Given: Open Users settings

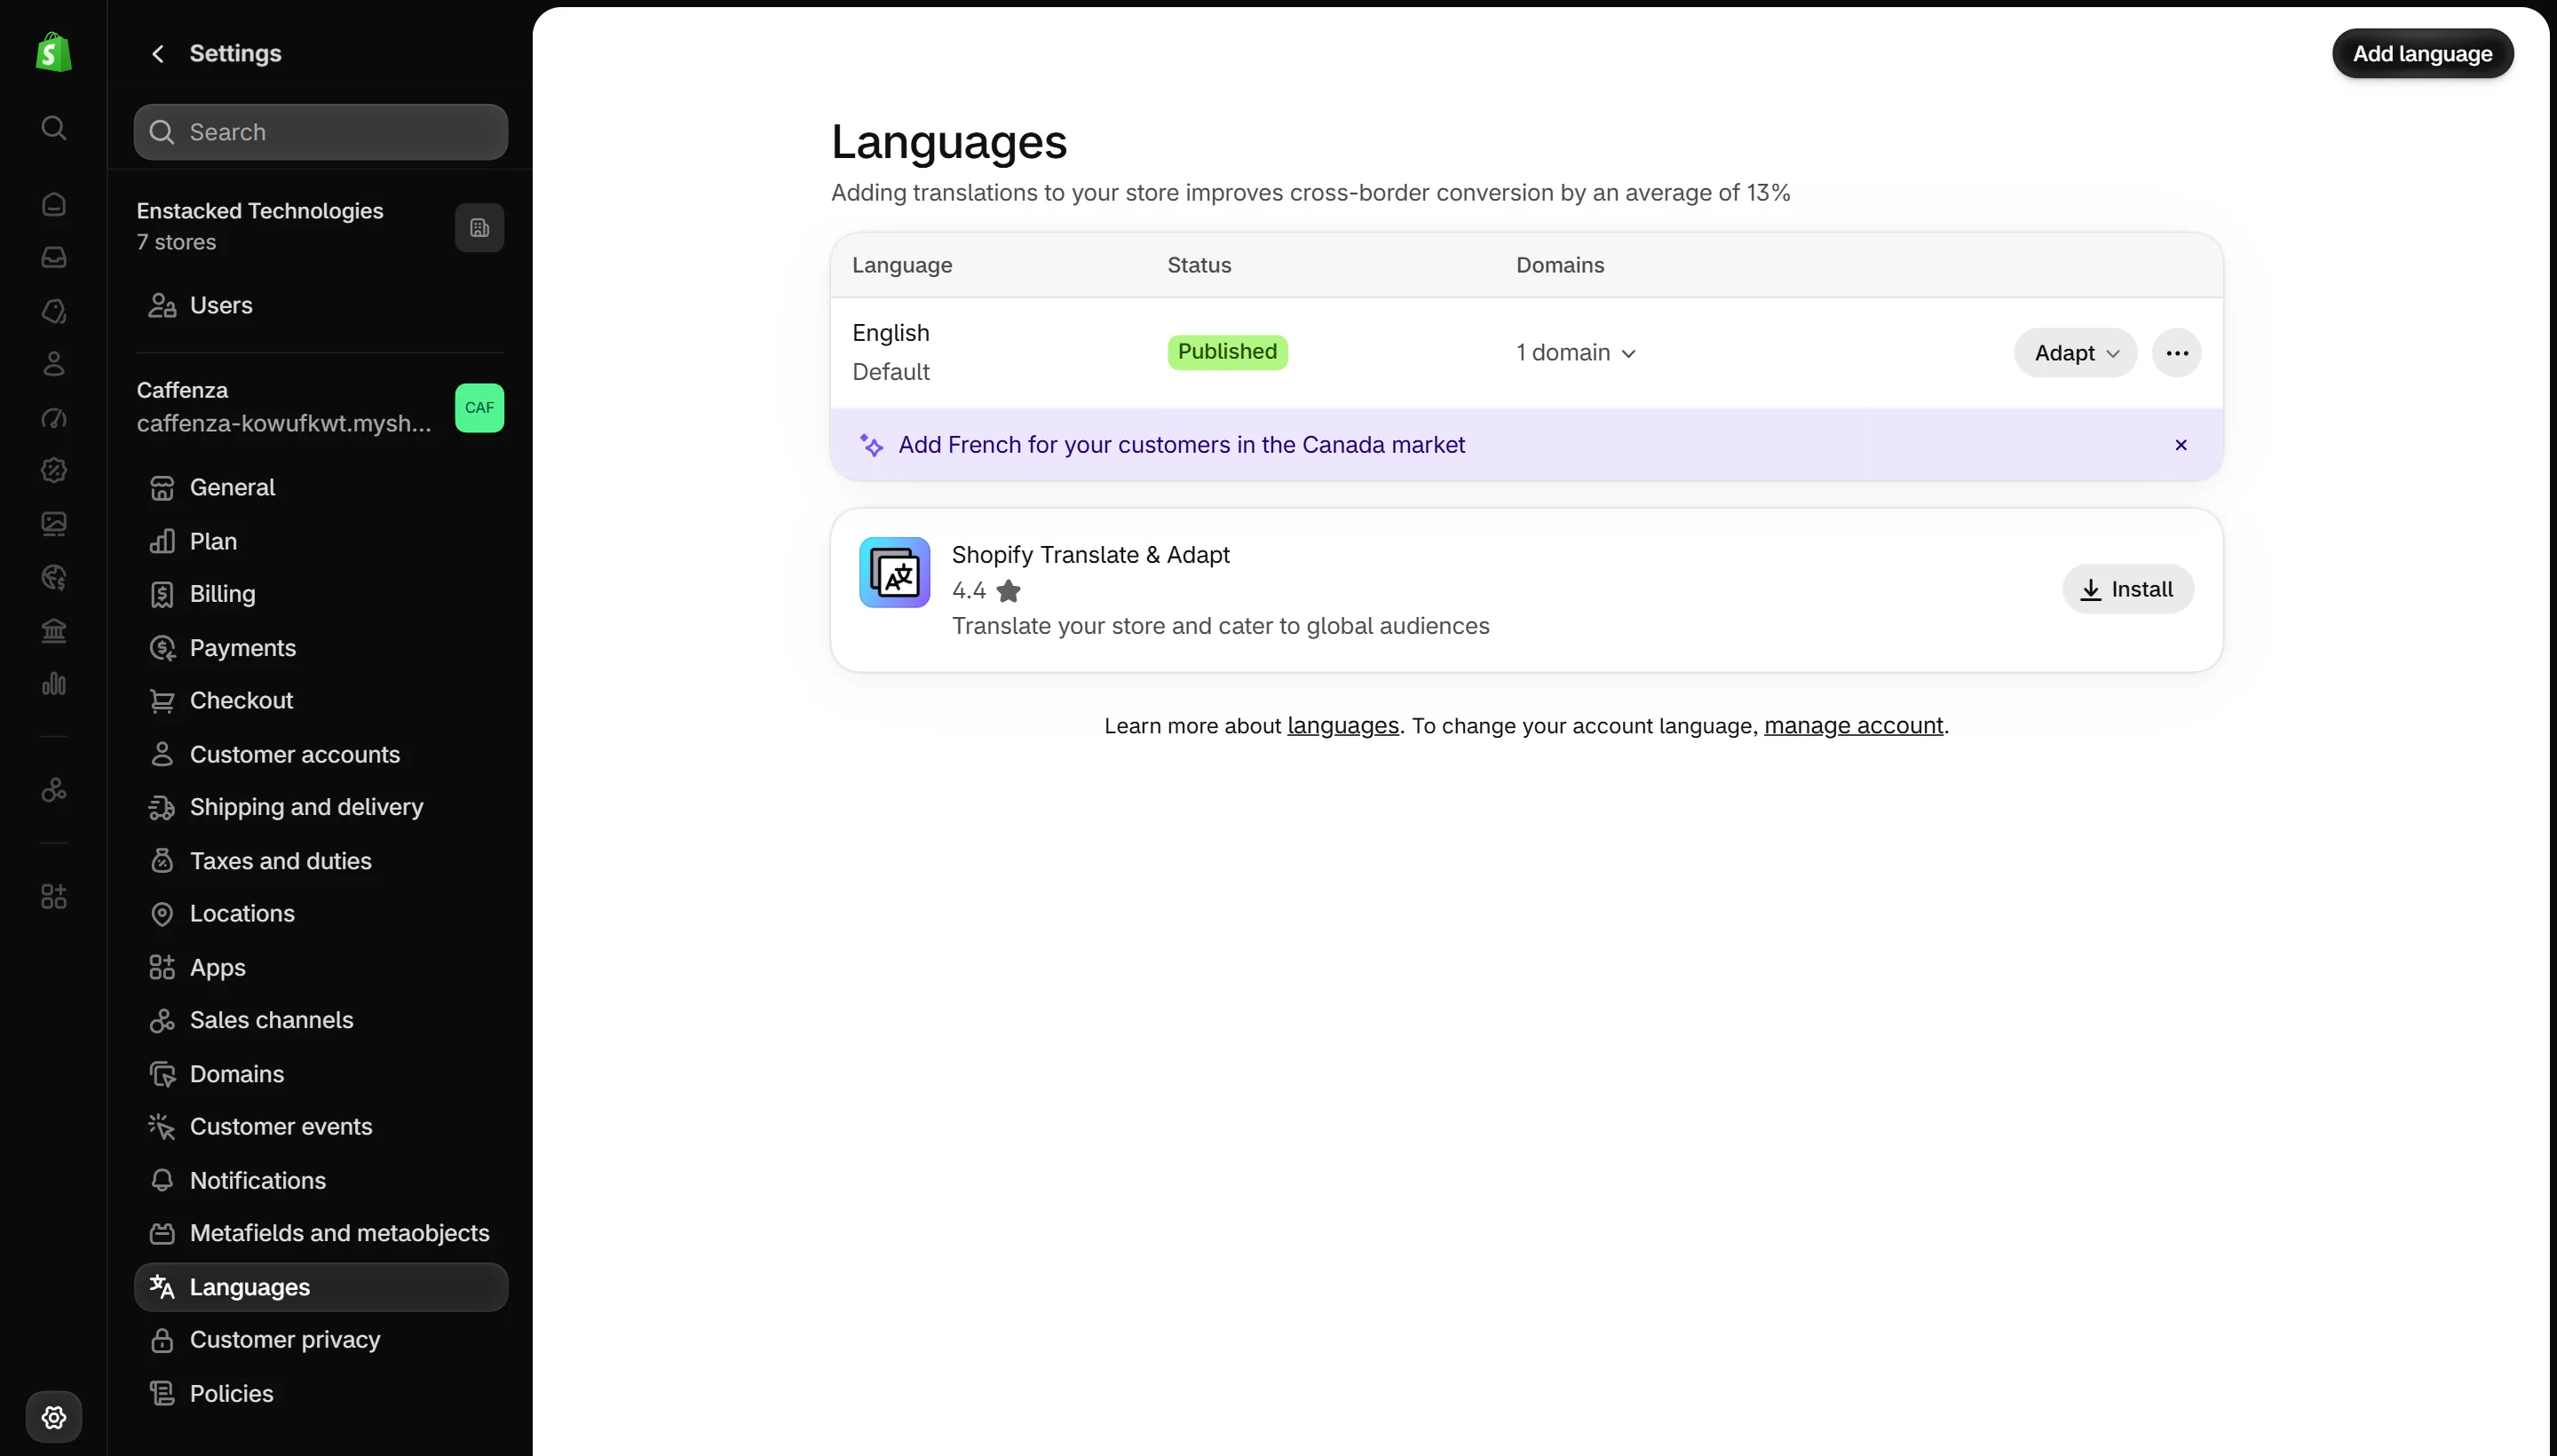Looking at the screenshot, I should pyautogui.click(x=321, y=305).
